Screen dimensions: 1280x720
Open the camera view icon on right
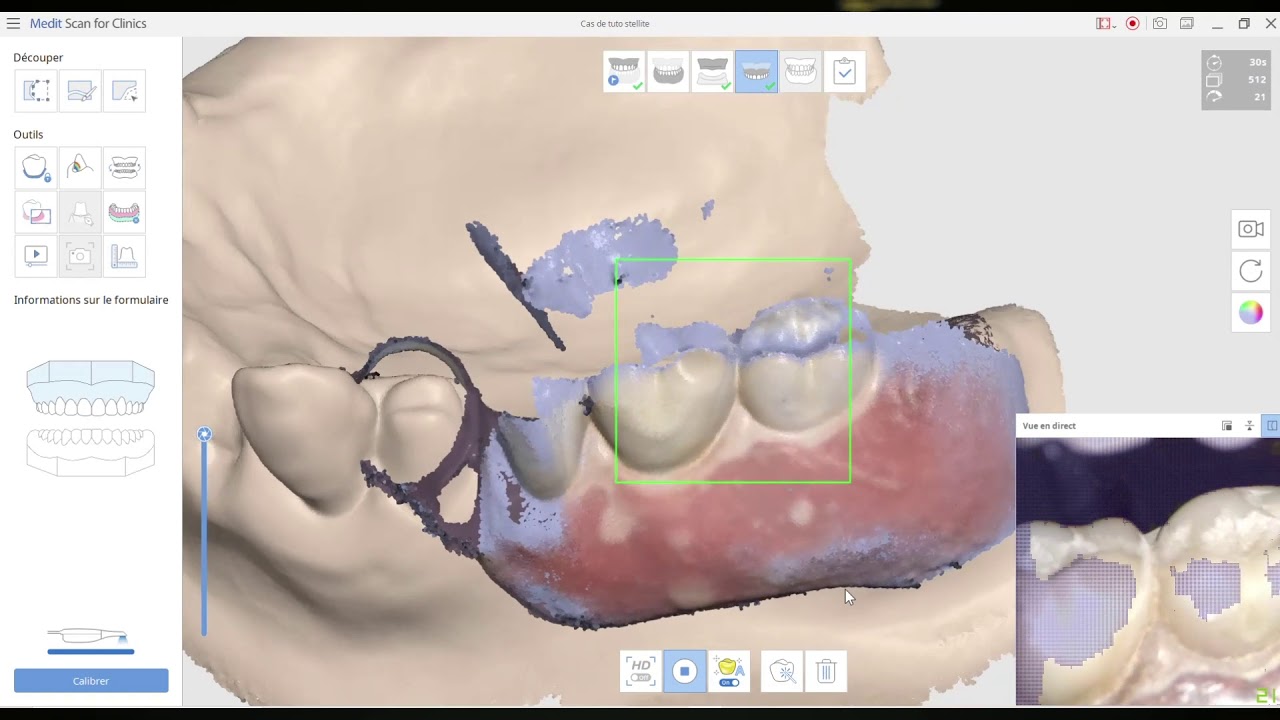(1251, 229)
